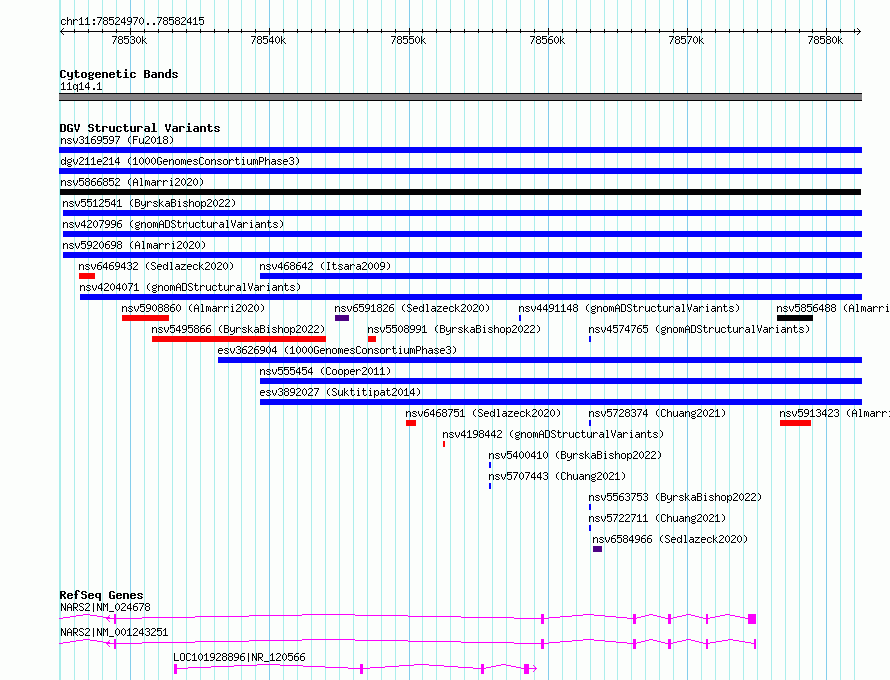Viewport: 890px width, 680px height.
Task: Open nsv4207996 gnomADStructuralVariants entry
Action: (x=462, y=234)
